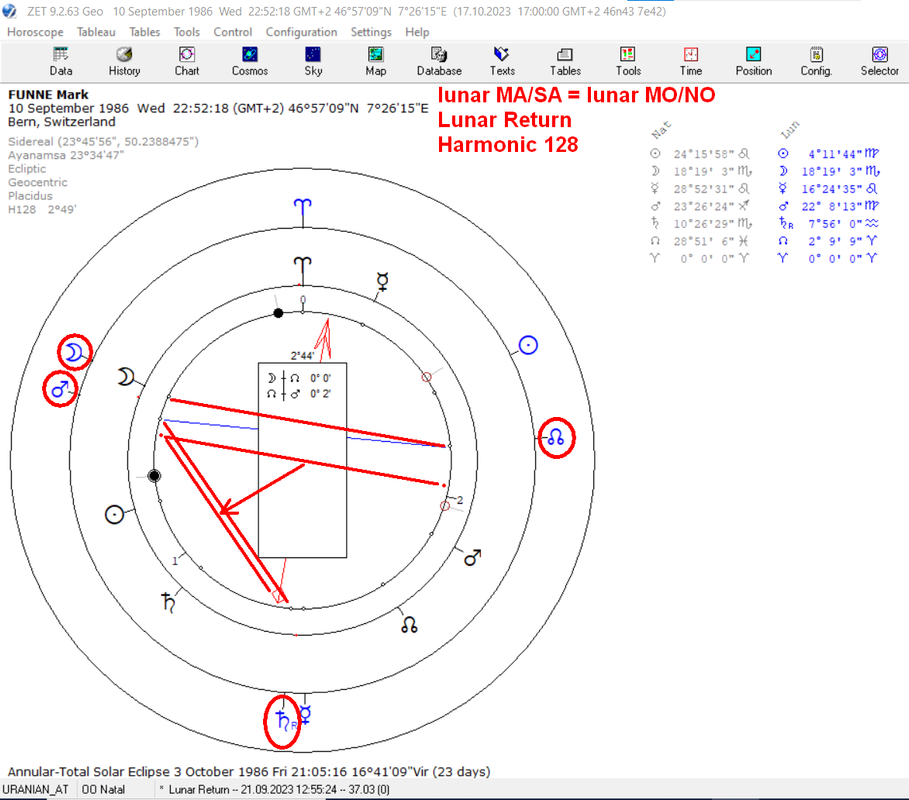Click the Sidereal settings line

coord(103,141)
